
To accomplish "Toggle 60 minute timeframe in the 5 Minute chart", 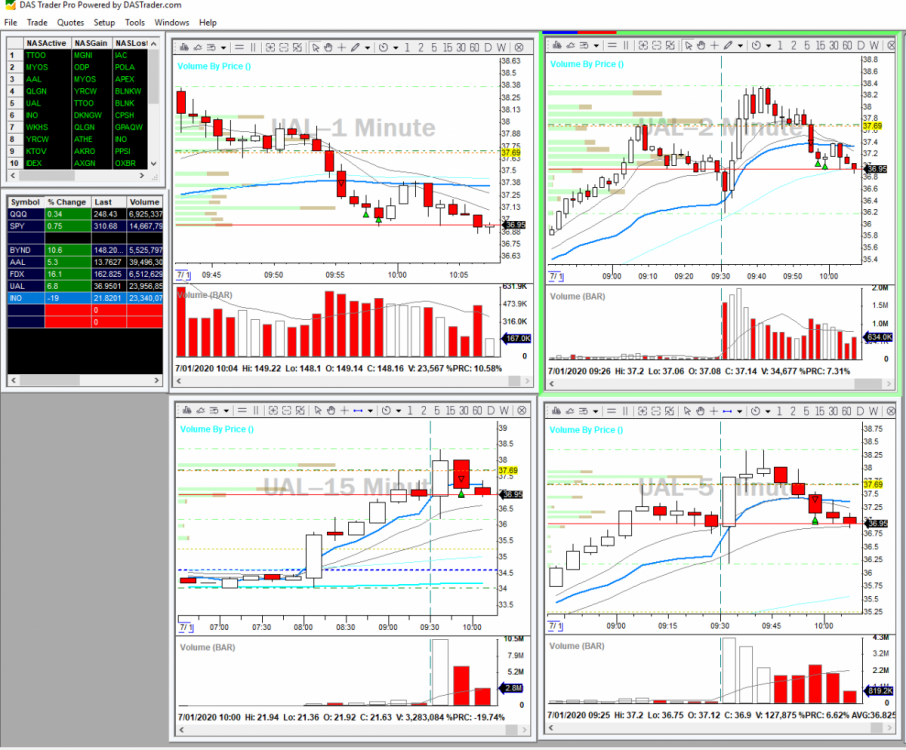I will point(846,410).
